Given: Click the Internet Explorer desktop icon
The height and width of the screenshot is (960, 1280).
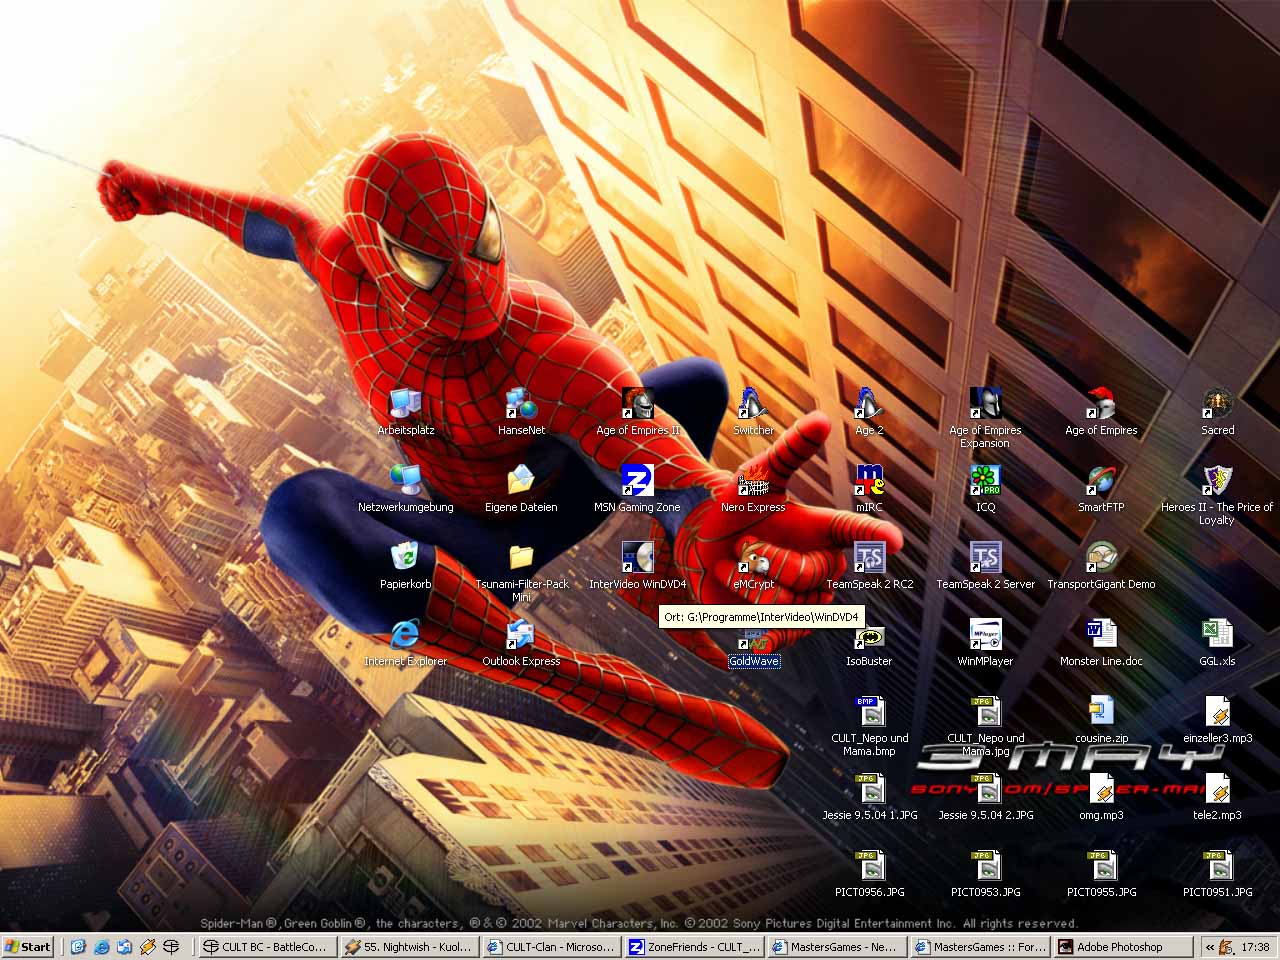Looking at the screenshot, I should point(405,643).
